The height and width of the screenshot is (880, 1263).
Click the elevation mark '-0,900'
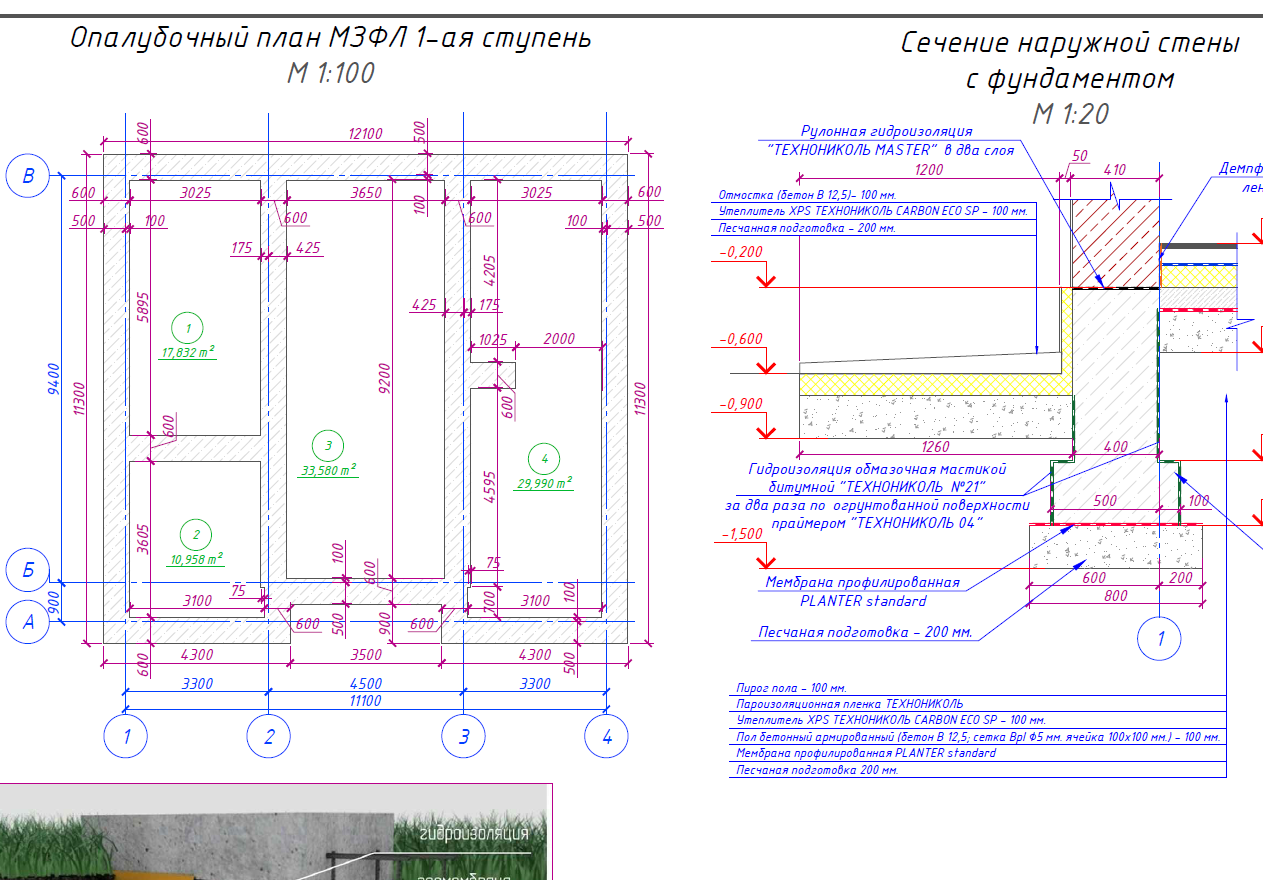tap(740, 404)
